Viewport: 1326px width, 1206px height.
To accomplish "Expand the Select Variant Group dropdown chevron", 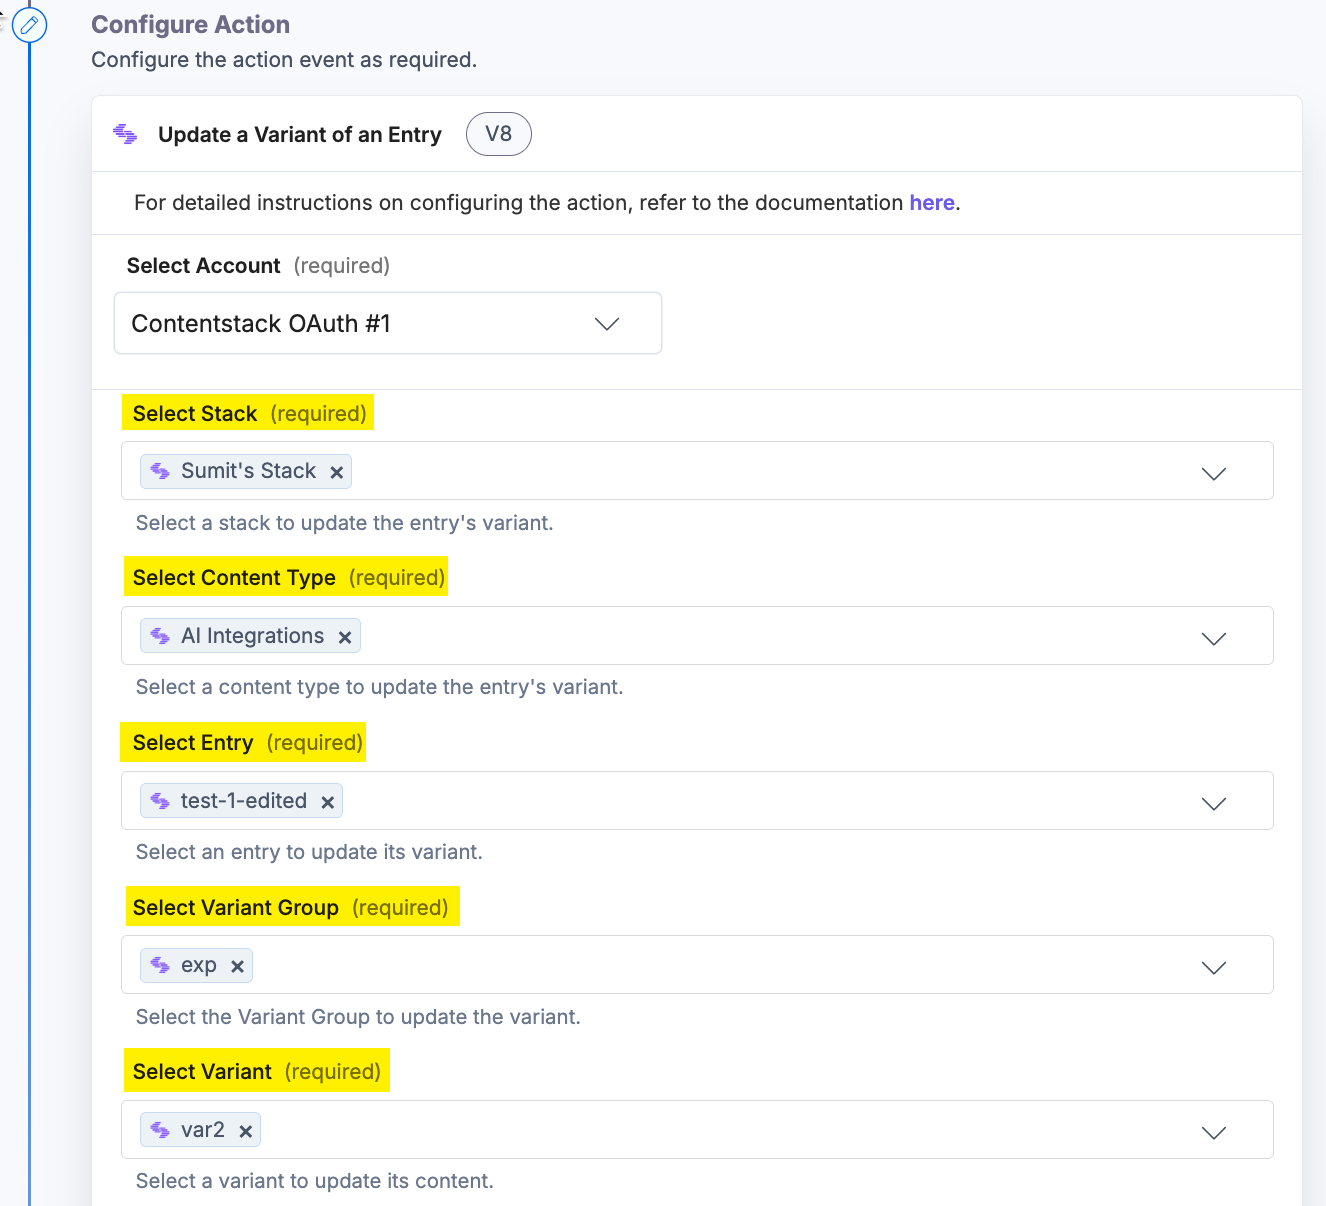I will pos(1213,967).
